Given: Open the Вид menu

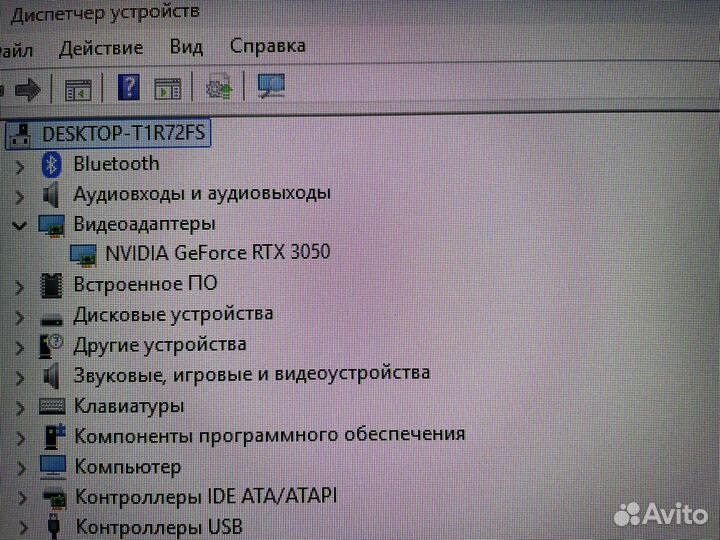Looking at the screenshot, I should pos(186,47).
